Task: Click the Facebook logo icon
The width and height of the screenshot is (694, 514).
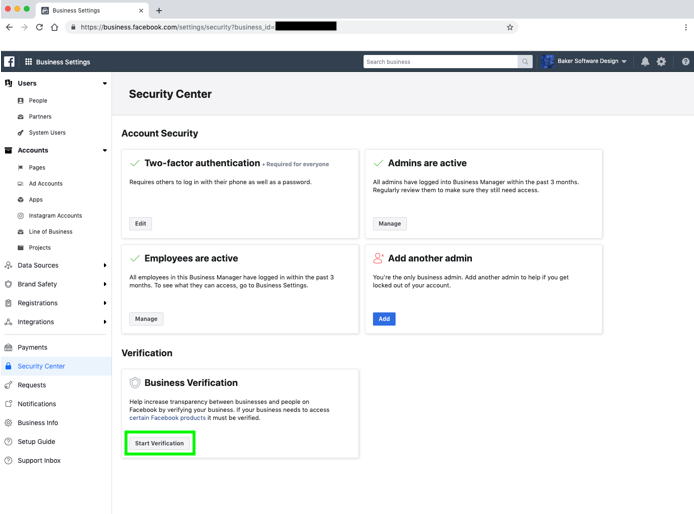Action: pos(9,62)
